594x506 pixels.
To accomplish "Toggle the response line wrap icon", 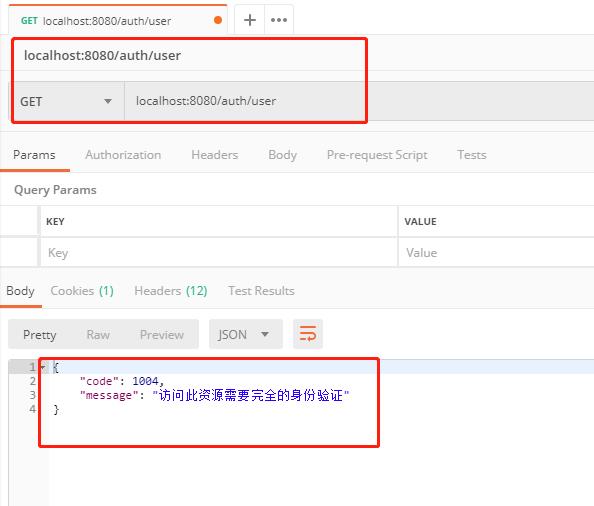I will pos(308,334).
